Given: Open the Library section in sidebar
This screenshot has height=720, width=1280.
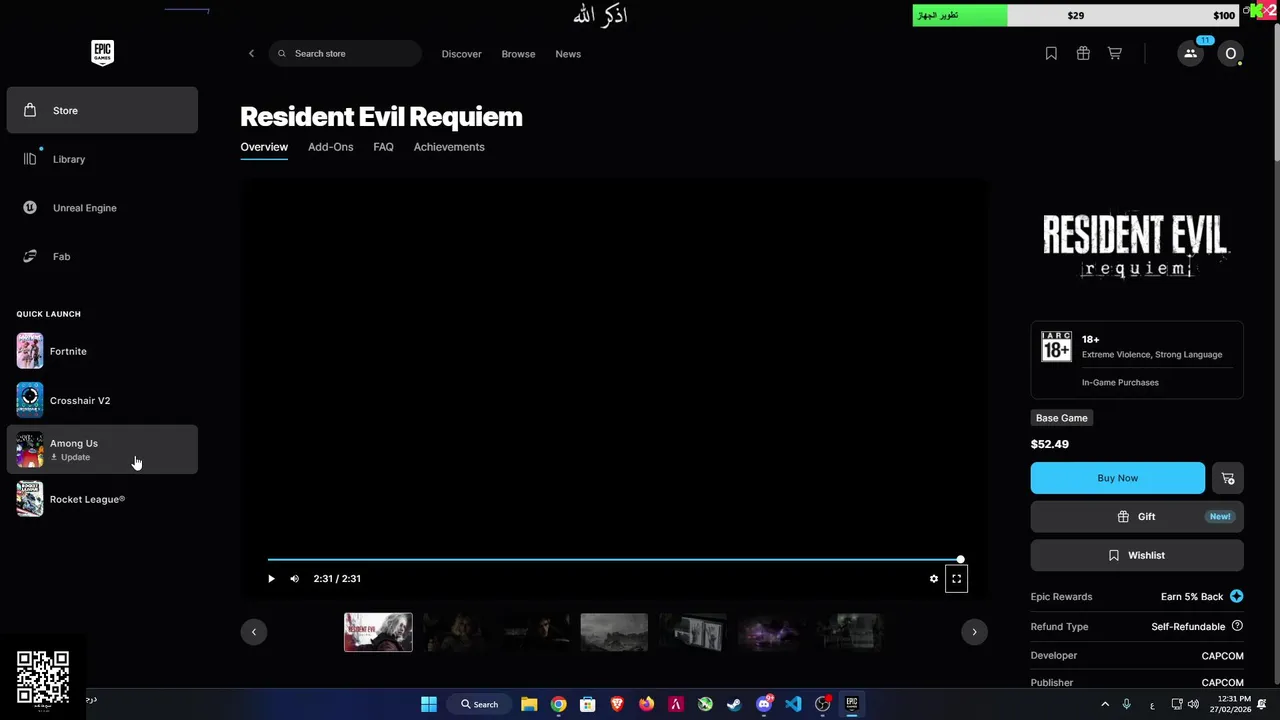Looking at the screenshot, I should tap(102, 159).
